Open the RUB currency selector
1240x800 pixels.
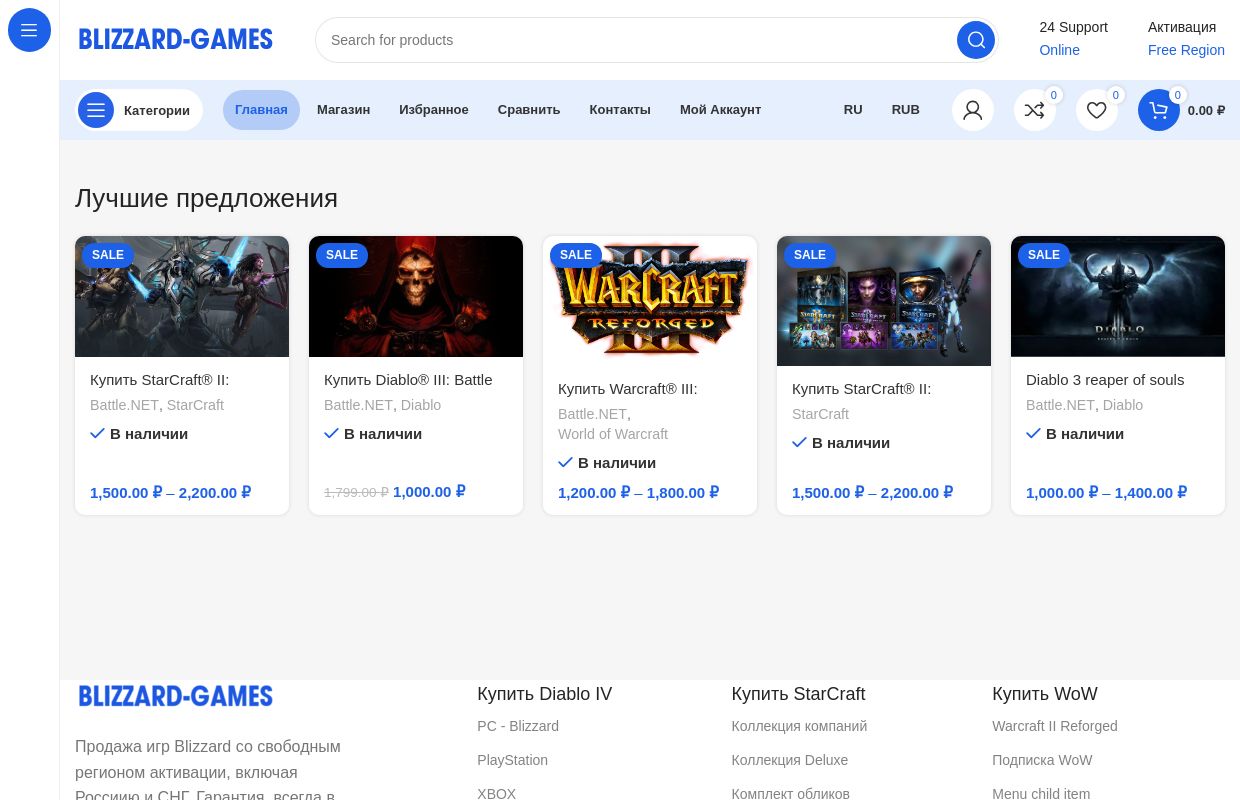point(905,110)
